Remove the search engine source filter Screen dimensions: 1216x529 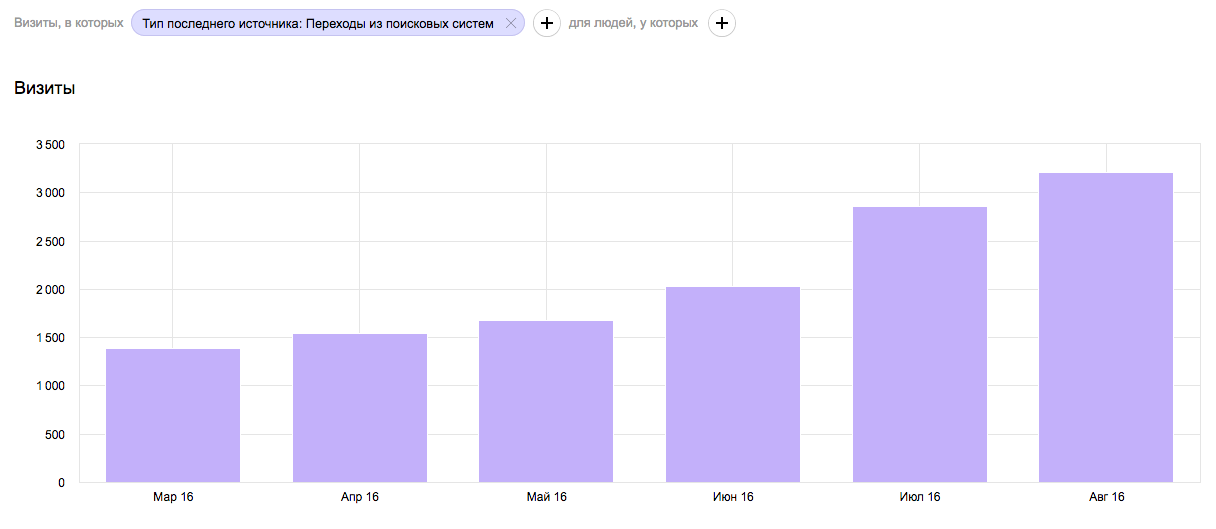[511, 23]
